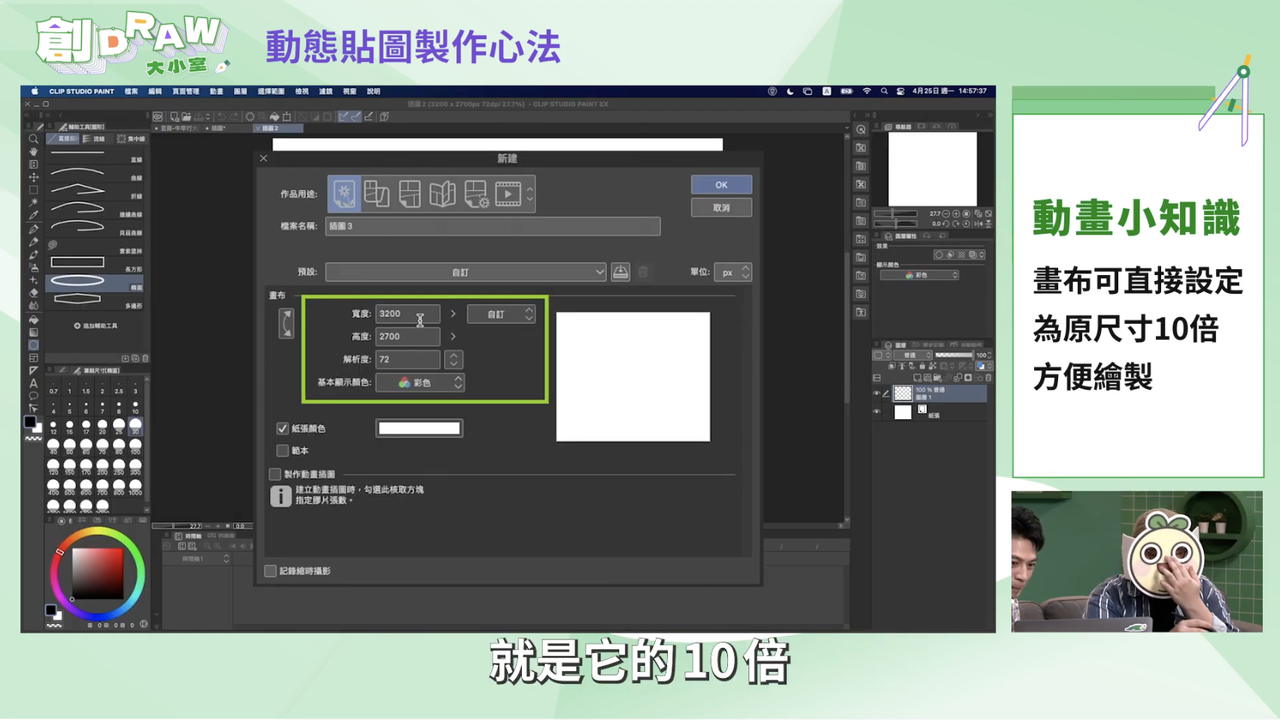This screenshot has width=1280, height=720.
Task: Open the 基本顯示顏色 color mode dropdown
Action: point(421,382)
